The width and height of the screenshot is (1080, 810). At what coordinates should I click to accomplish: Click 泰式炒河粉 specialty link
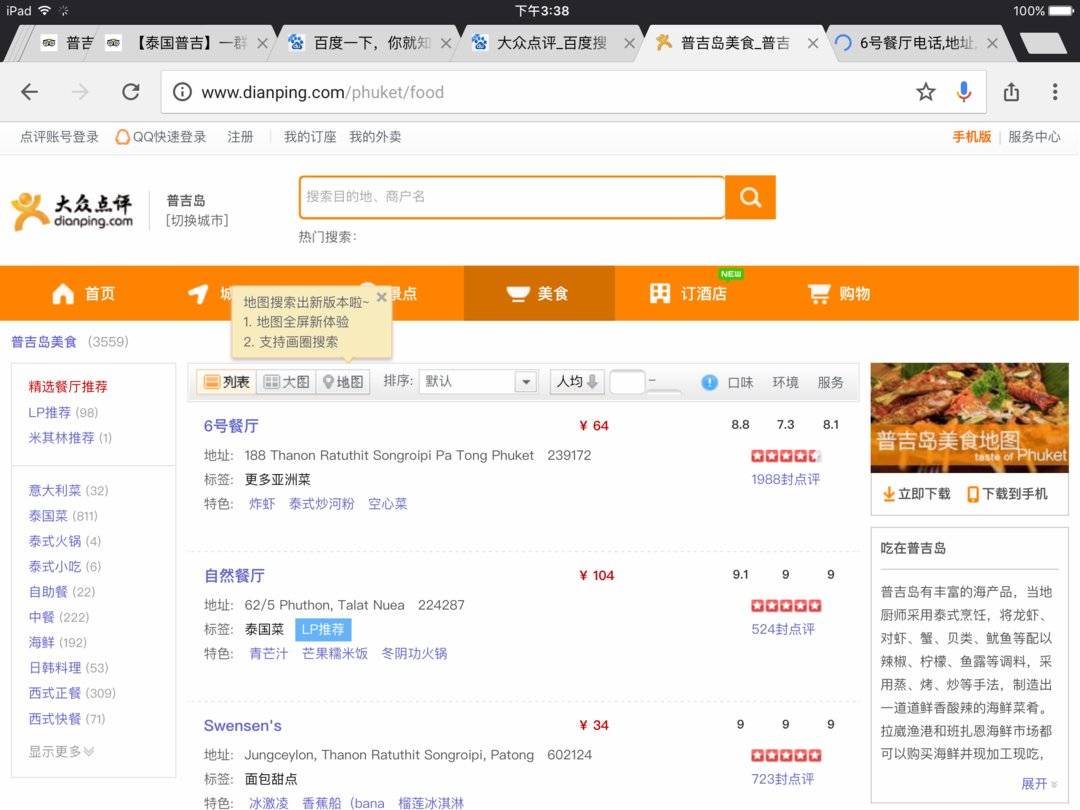point(321,504)
